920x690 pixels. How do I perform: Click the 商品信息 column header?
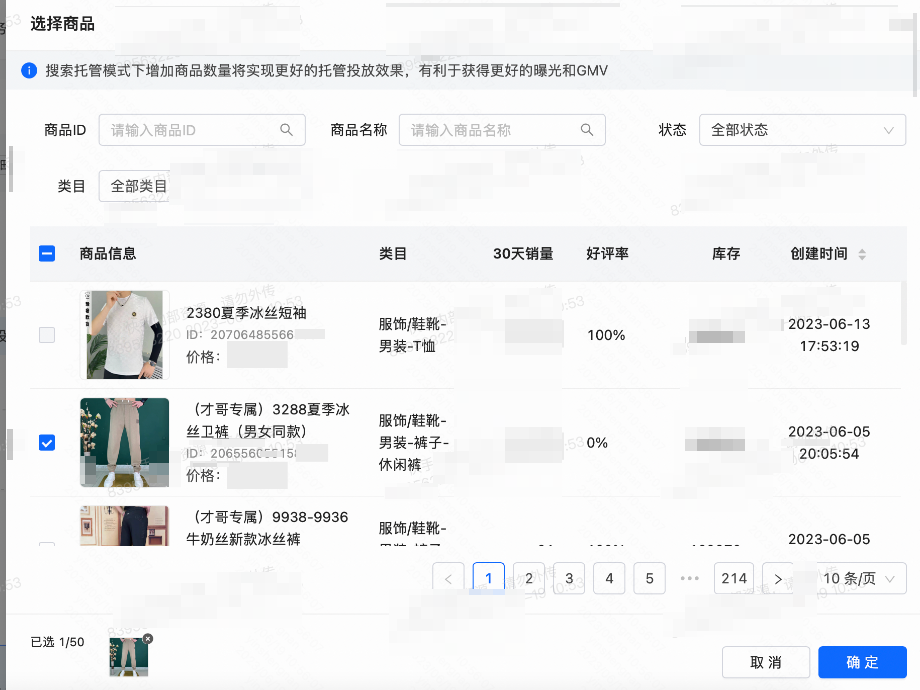coord(108,253)
